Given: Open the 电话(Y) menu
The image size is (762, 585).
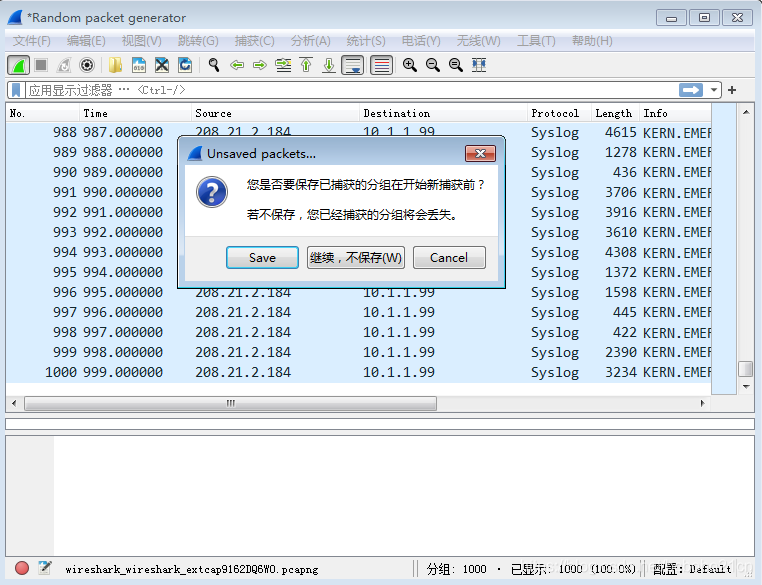Looking at the screenshot, I should (421, 41).
